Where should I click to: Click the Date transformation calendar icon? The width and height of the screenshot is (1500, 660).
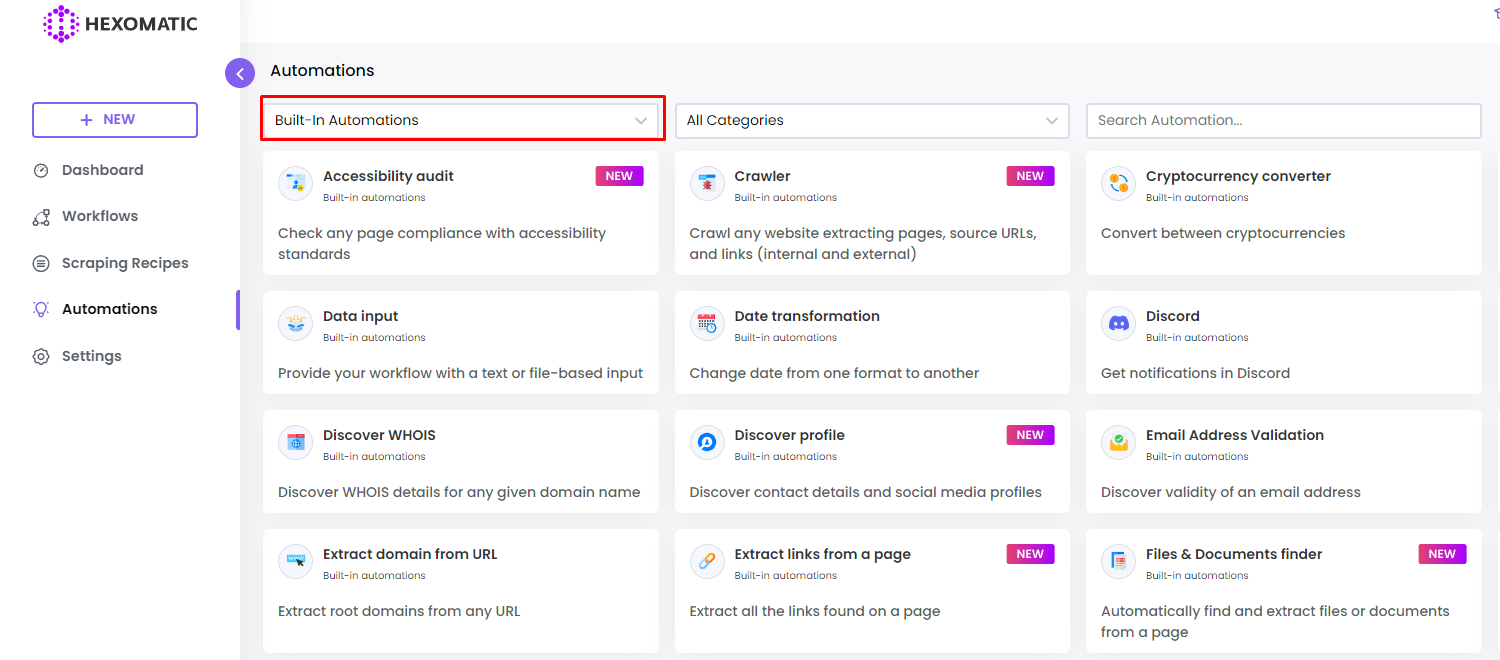pyautogui.click(x=707, y=324)
